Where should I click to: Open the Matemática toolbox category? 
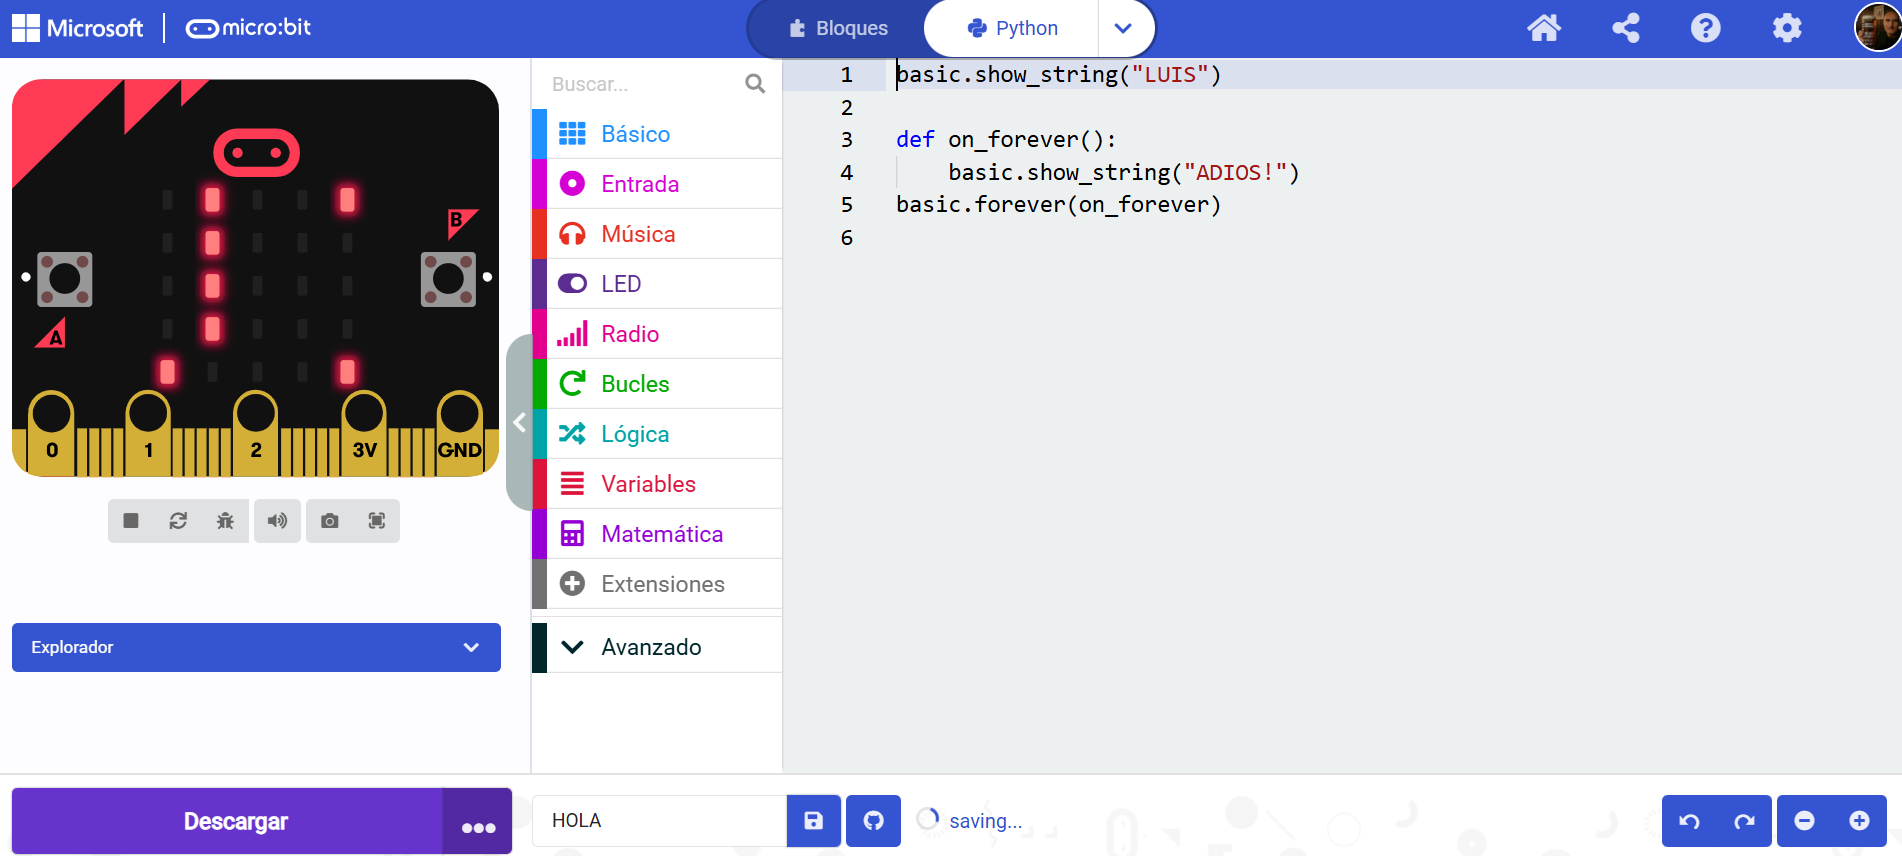(x=661, y=534)
